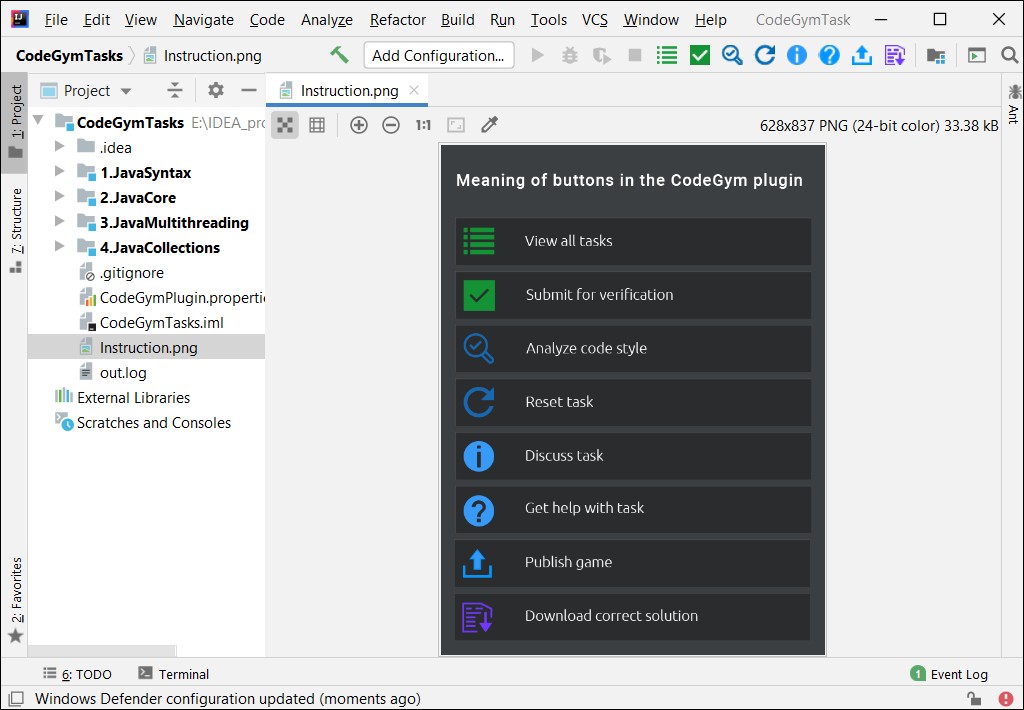Toggle the chessboard transparency background

tap(285, 125)
